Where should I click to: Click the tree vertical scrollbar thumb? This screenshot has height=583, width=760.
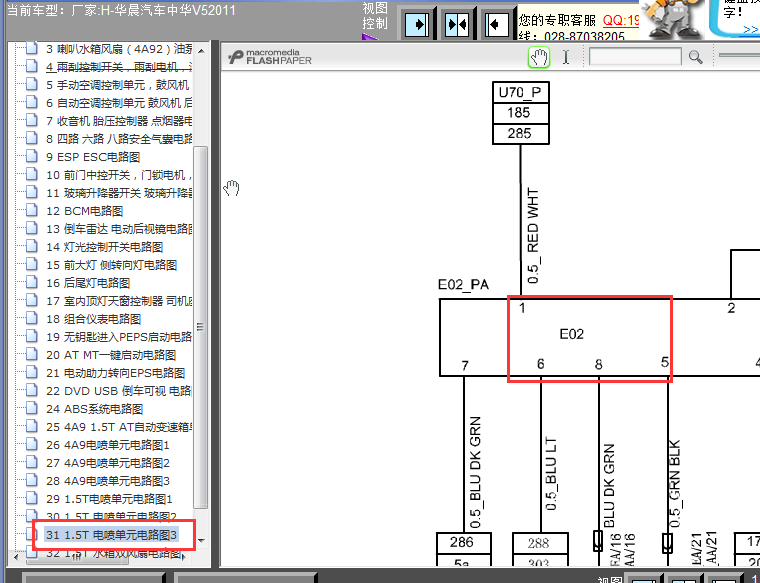(200, 328)
